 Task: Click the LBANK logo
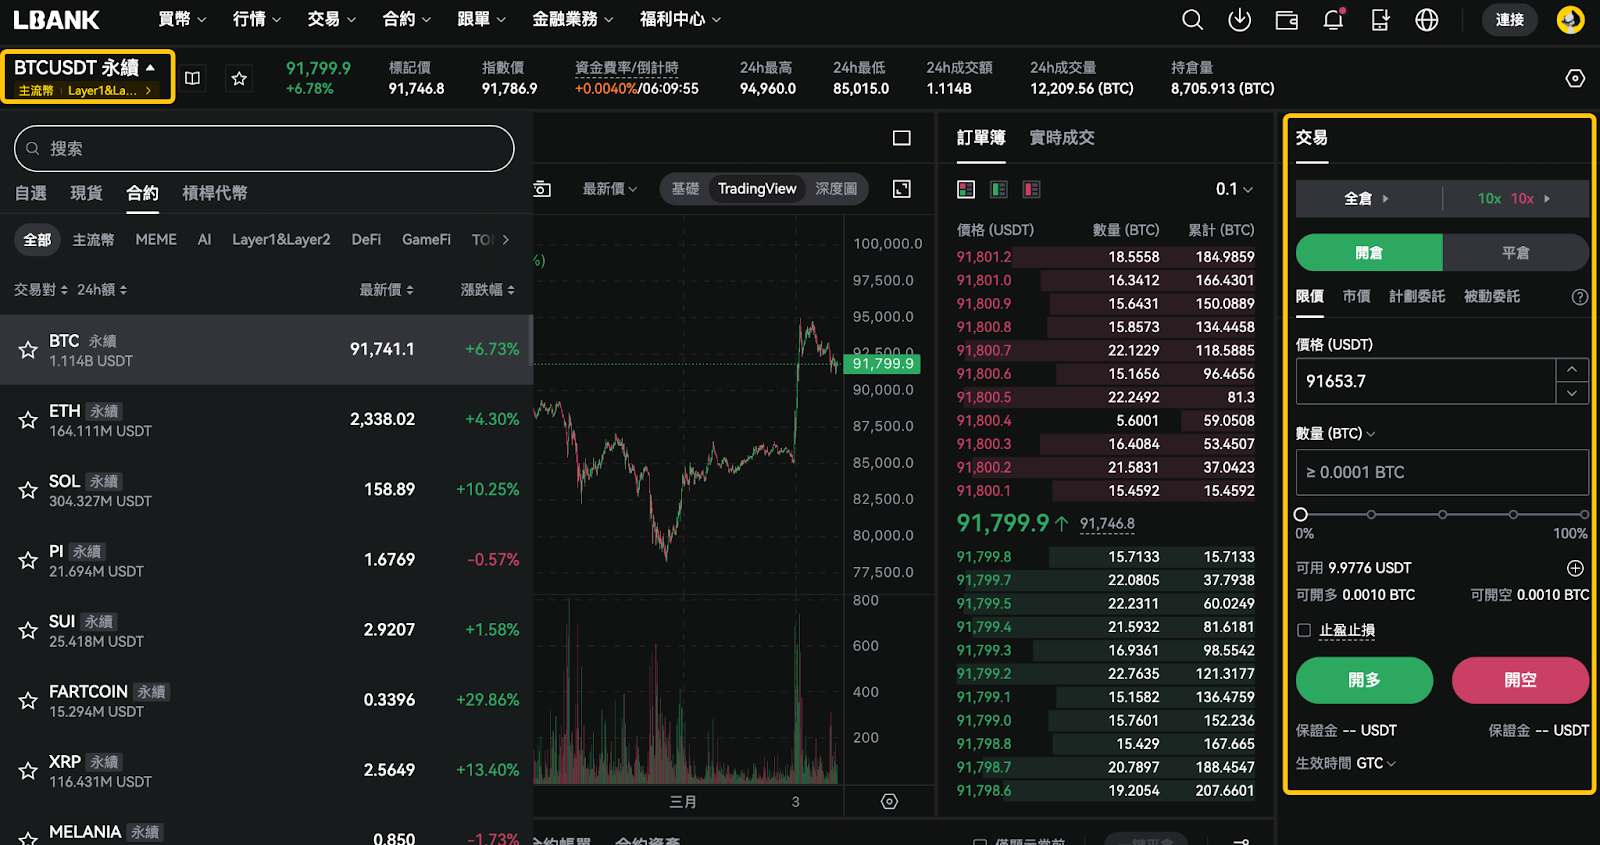point(56,20)
